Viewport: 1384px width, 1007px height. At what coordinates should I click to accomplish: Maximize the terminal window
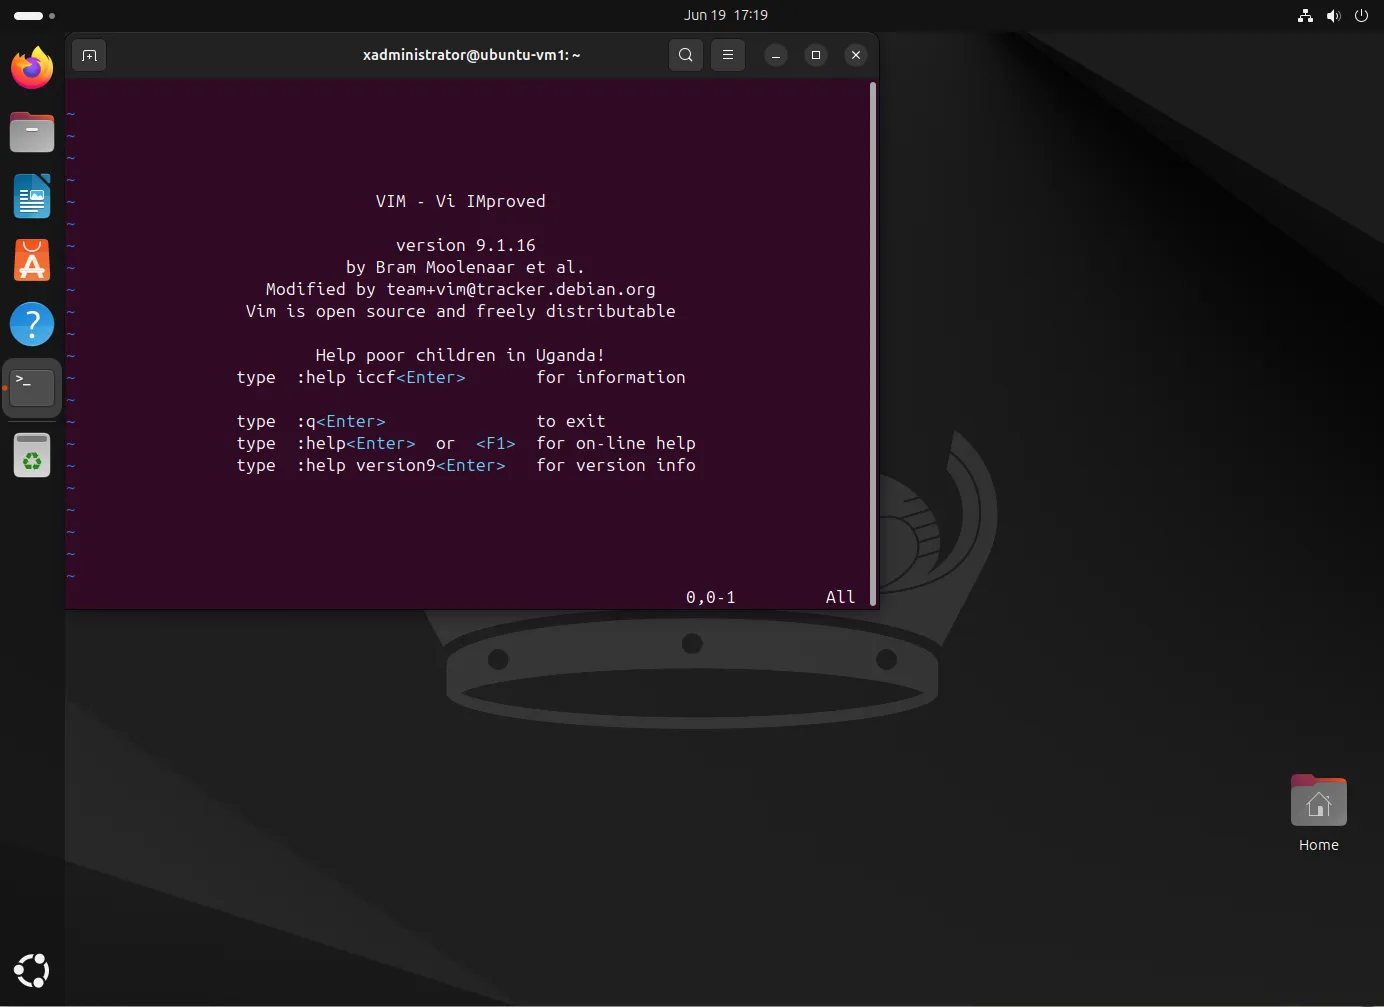816,55
